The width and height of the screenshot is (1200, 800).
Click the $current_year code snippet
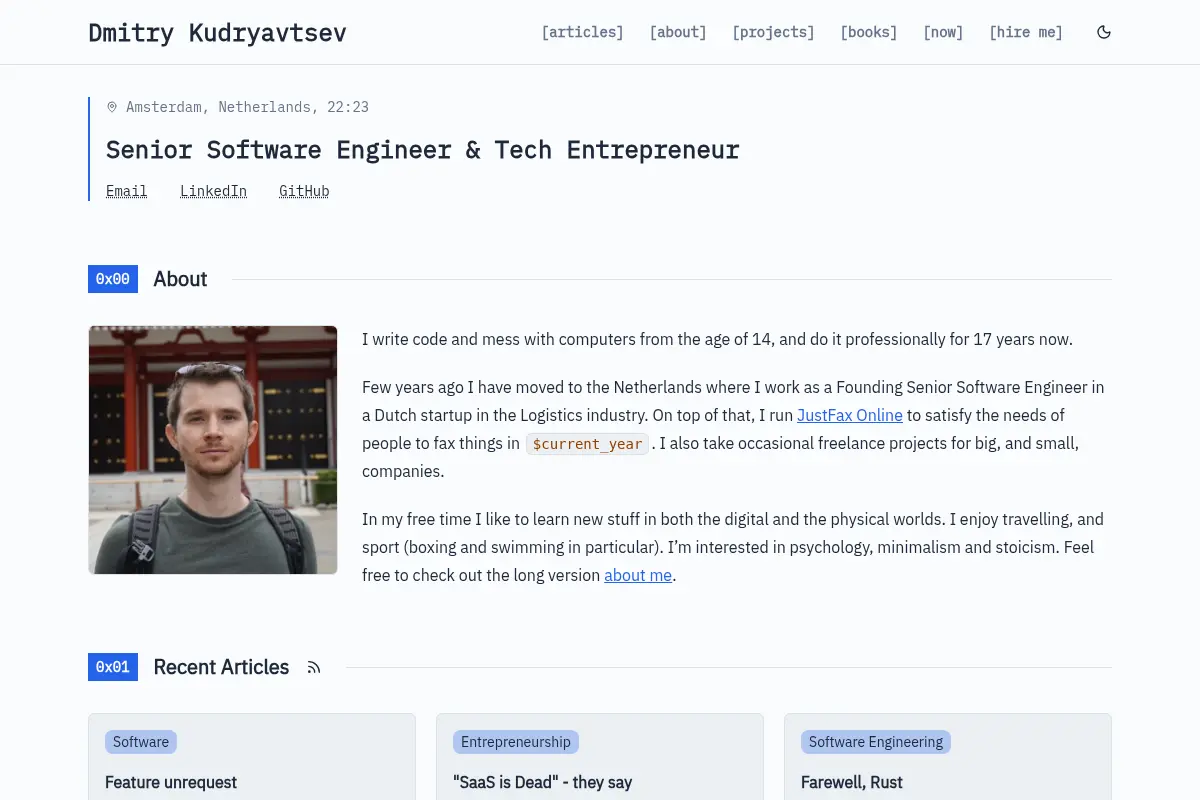[x=588, y=444]
